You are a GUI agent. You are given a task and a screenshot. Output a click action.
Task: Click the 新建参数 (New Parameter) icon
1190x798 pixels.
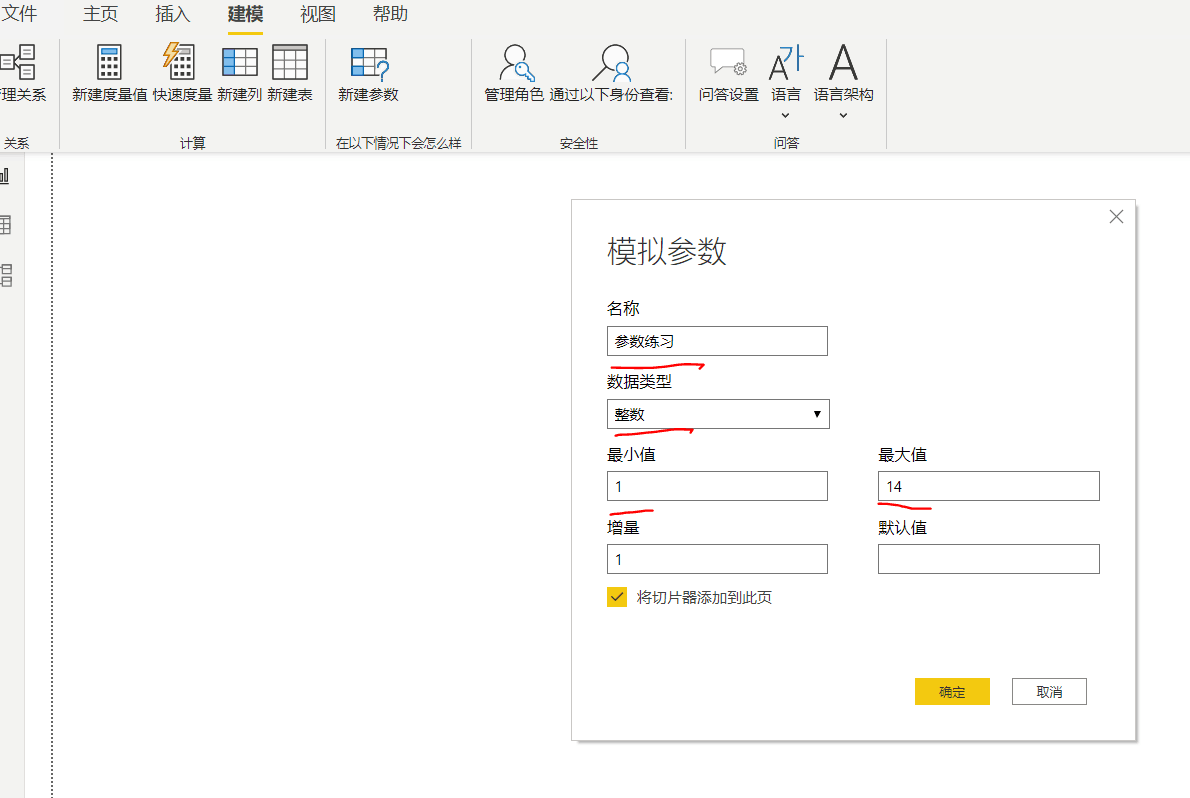click(369, 64)
